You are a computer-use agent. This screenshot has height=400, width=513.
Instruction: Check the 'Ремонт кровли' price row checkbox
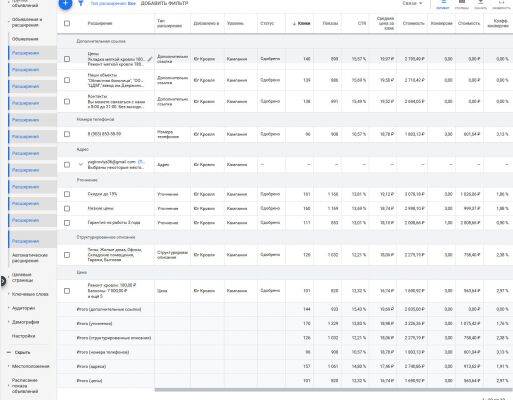tap(67, 291)
